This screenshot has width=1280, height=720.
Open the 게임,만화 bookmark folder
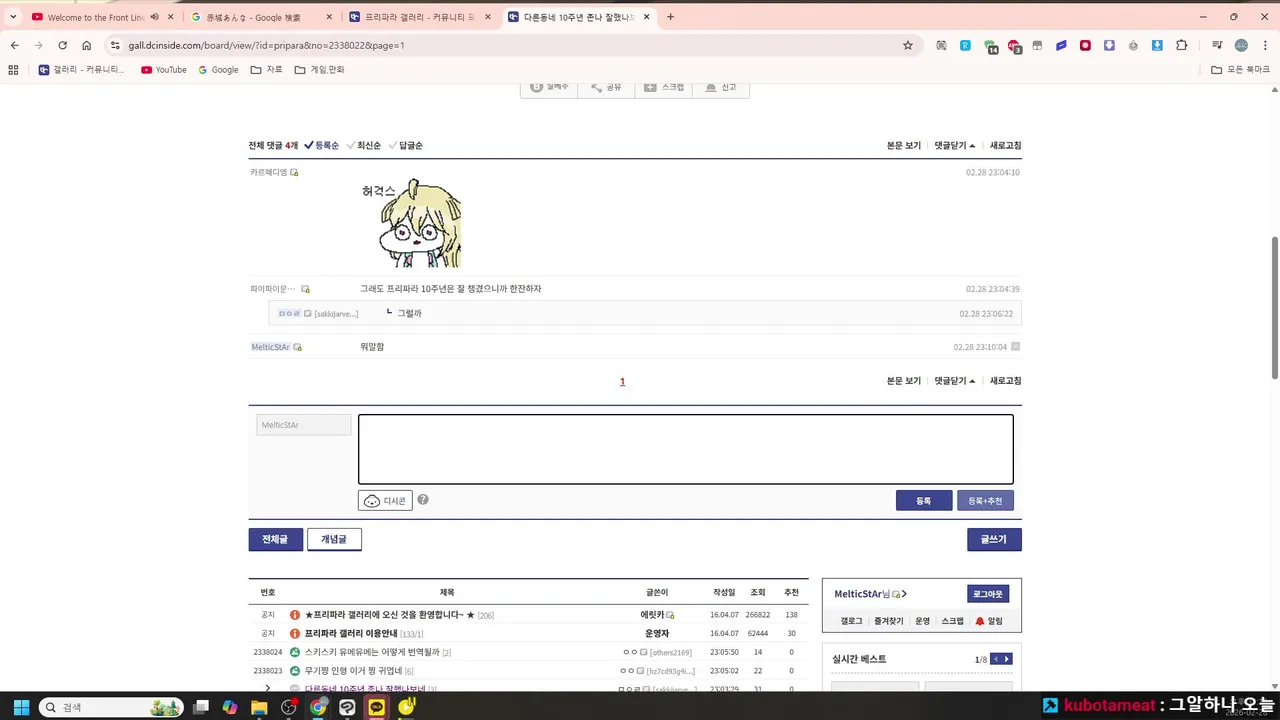[319, 70]
